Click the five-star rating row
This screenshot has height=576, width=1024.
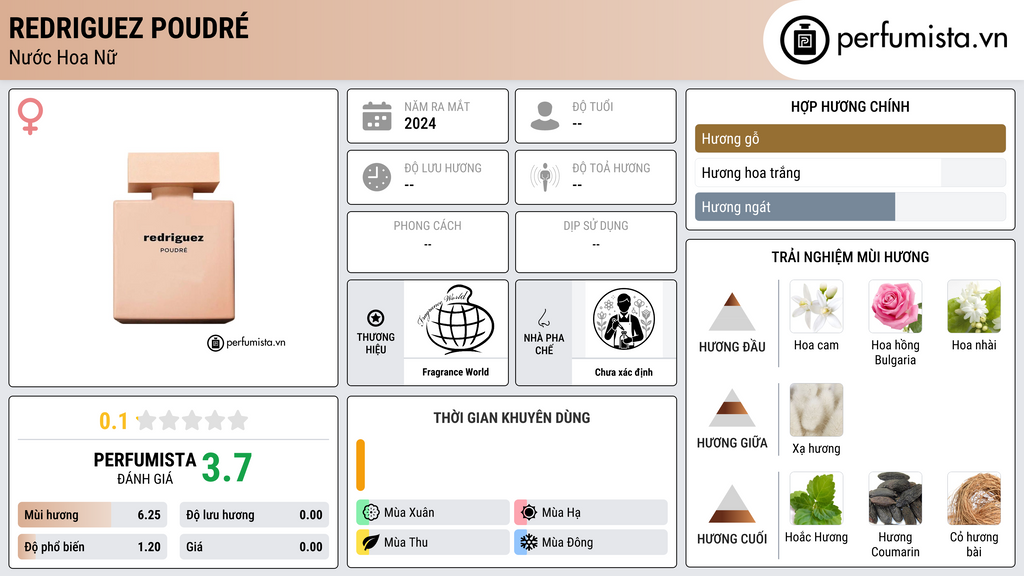click(x=193, y=420)
